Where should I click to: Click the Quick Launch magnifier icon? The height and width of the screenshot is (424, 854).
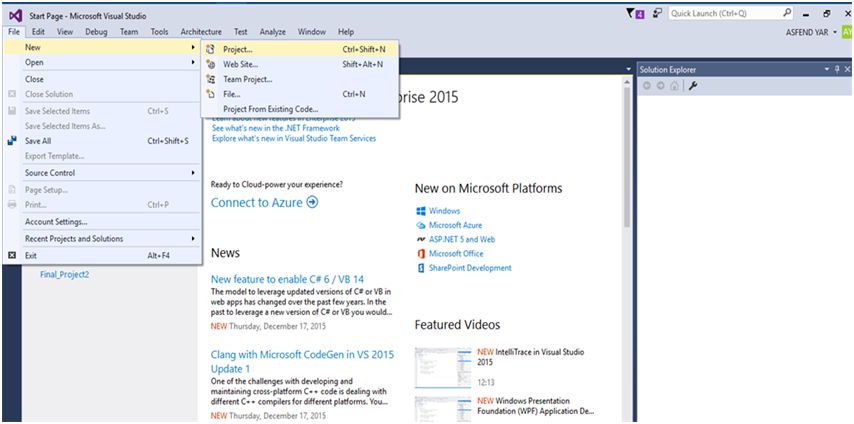[787, 13]
